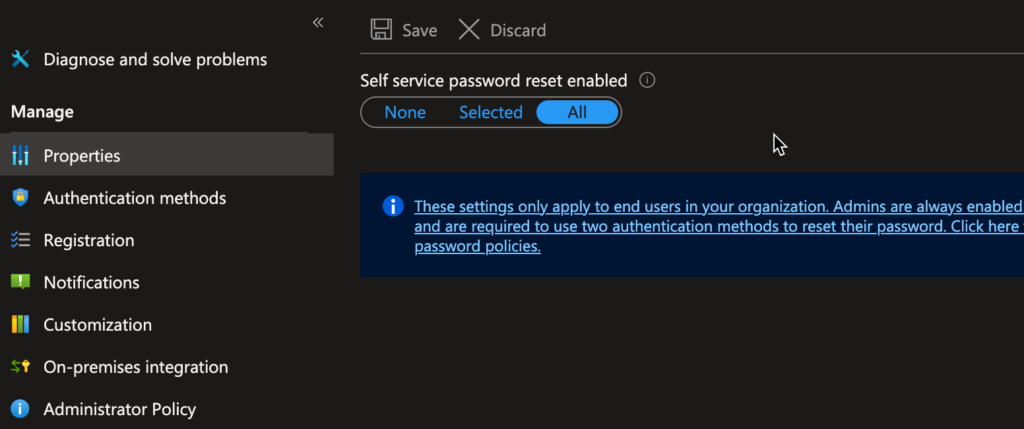Click the On-premises integration key icon
This screenshot has height=429, width=1024.
click(20, 367)
